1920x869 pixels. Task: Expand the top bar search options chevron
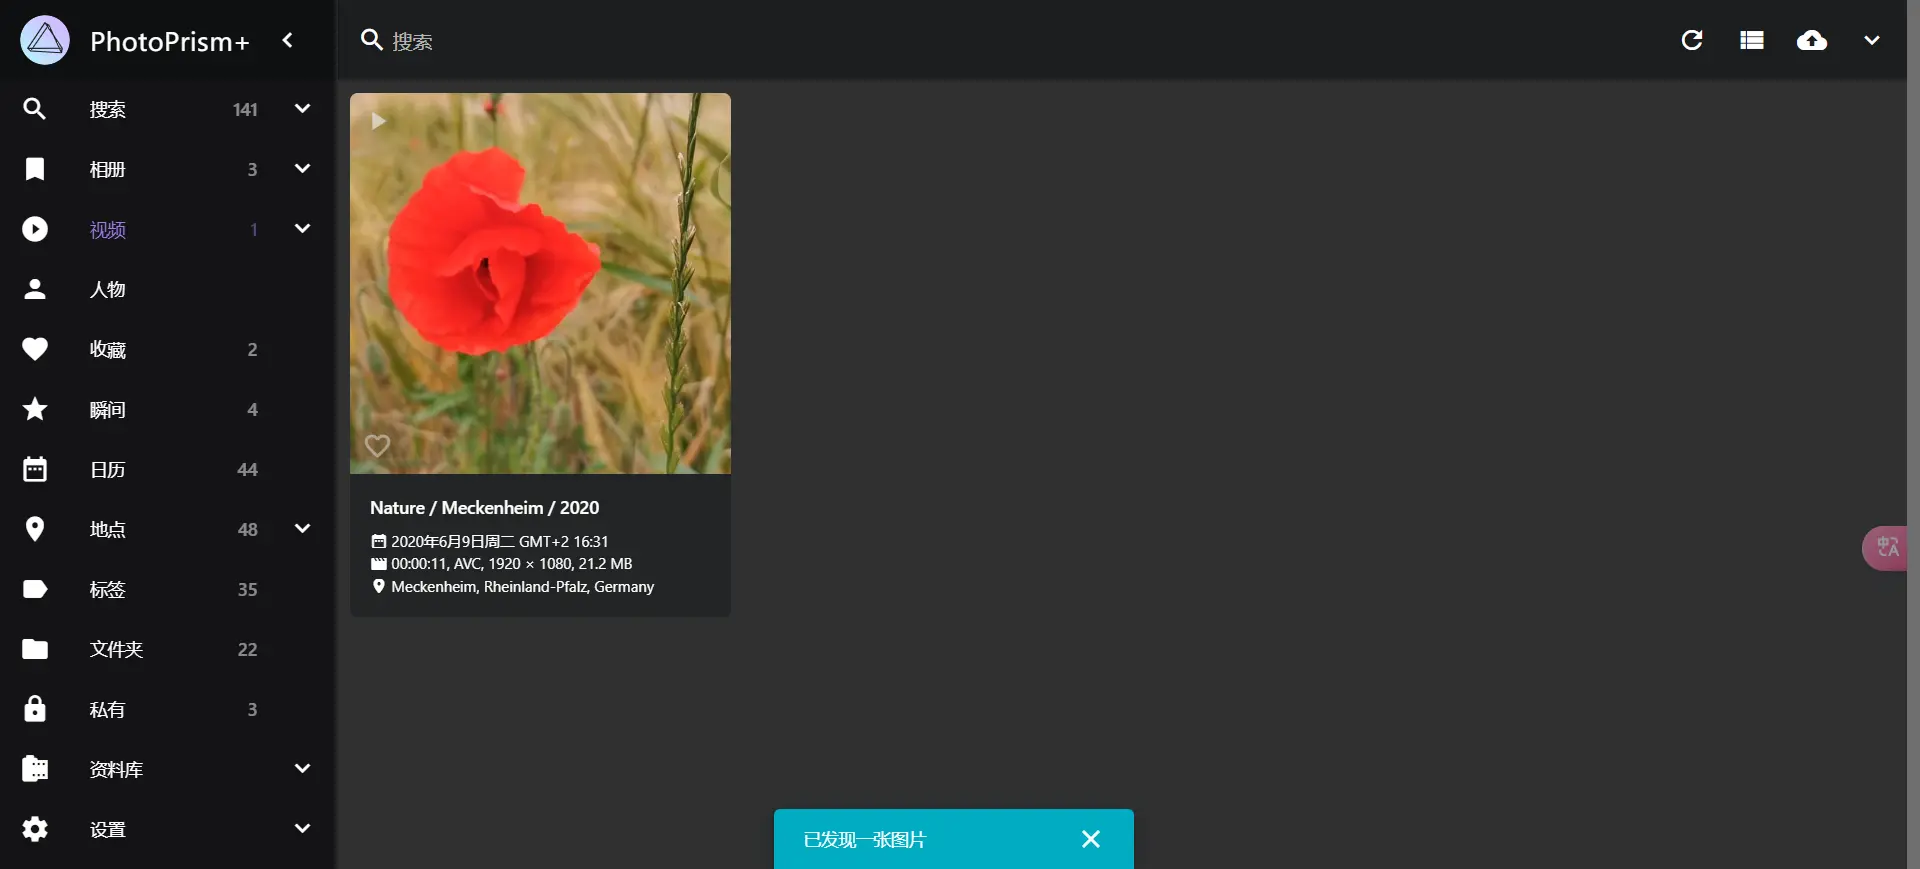(1872, 40)
